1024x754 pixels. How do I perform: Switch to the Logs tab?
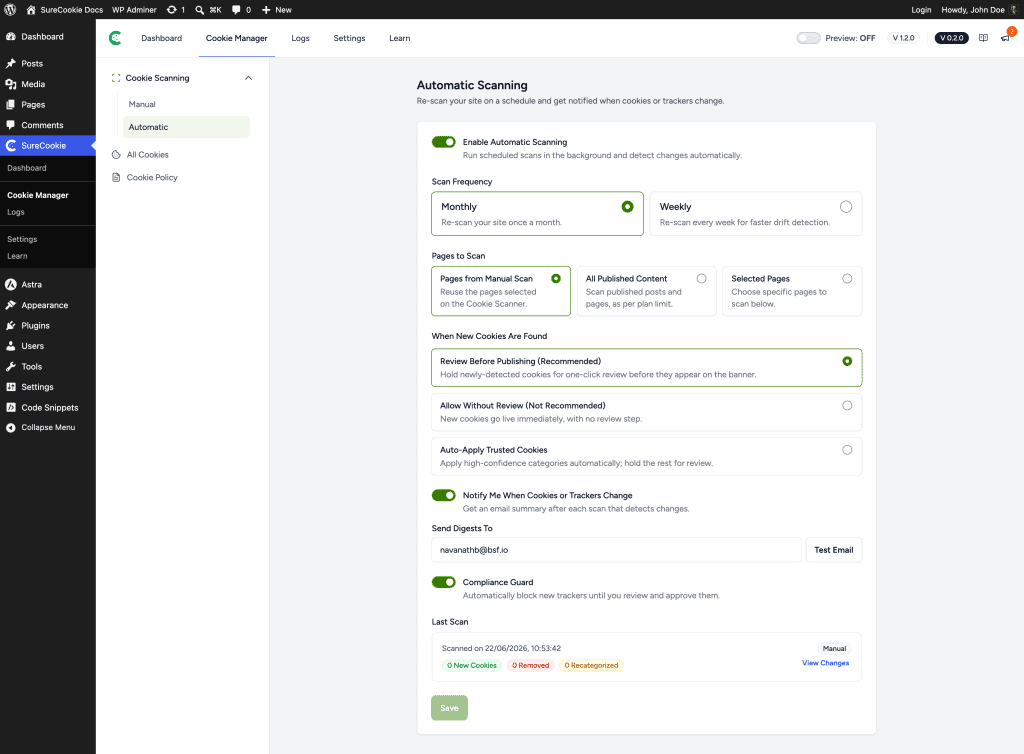(300, 38)
